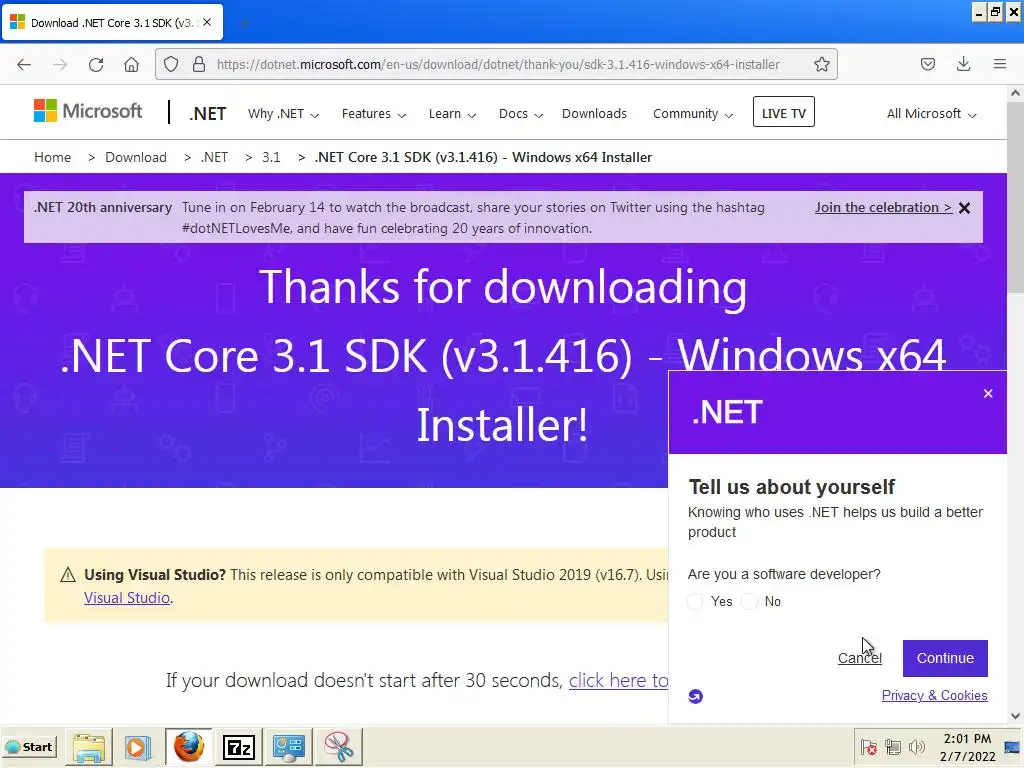This screenshot has width=1024, height=768.
Task: Open a new browser tab
Action: 244,23
